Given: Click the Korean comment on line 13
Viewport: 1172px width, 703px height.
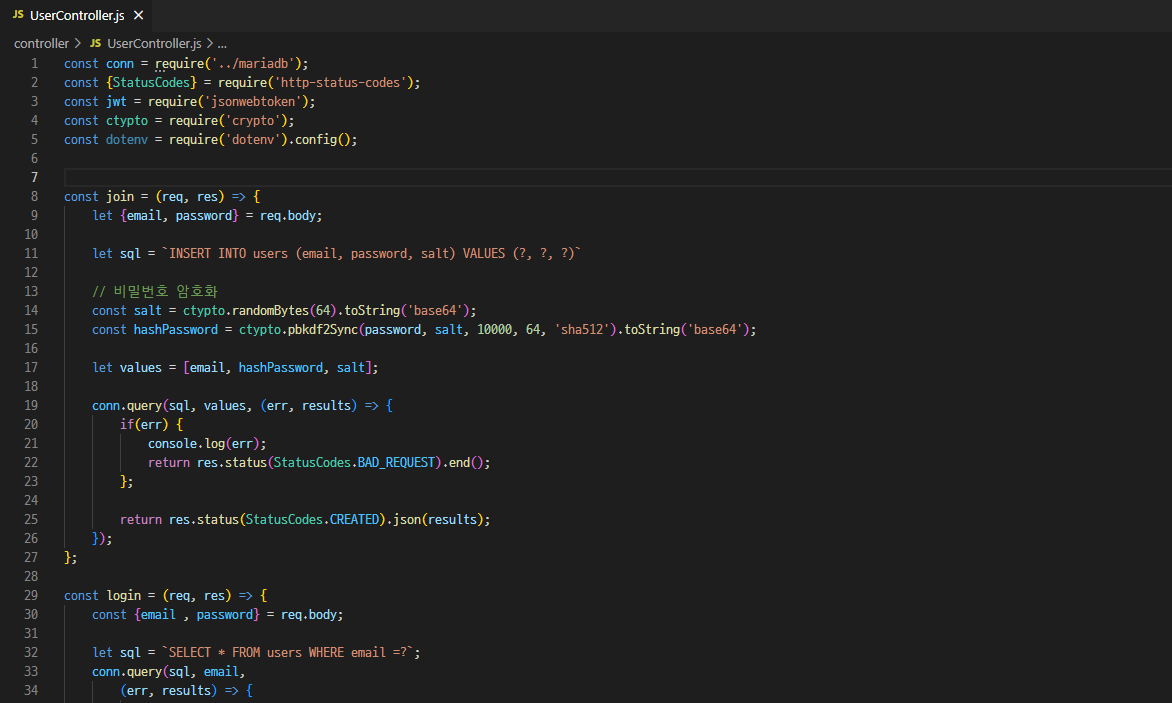Looking at the screenshot, I should (x=155, y=291).
